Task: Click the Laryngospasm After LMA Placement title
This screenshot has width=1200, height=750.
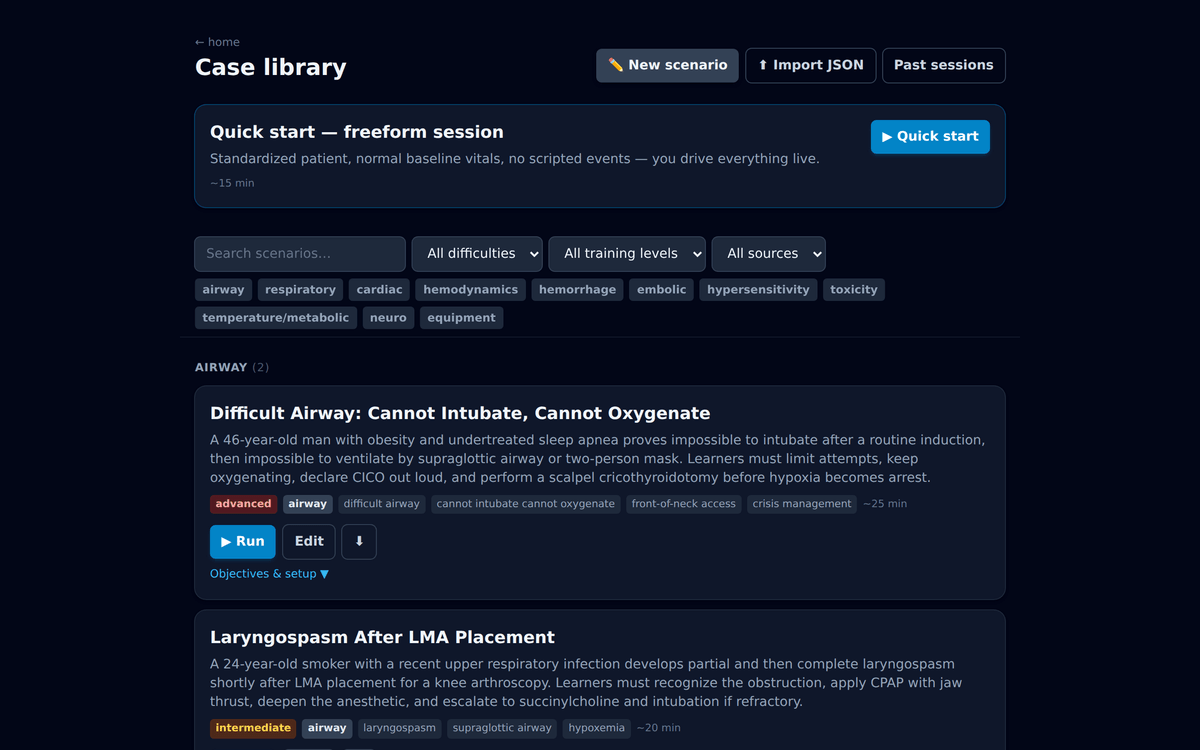Action: [x=382, y=637]
